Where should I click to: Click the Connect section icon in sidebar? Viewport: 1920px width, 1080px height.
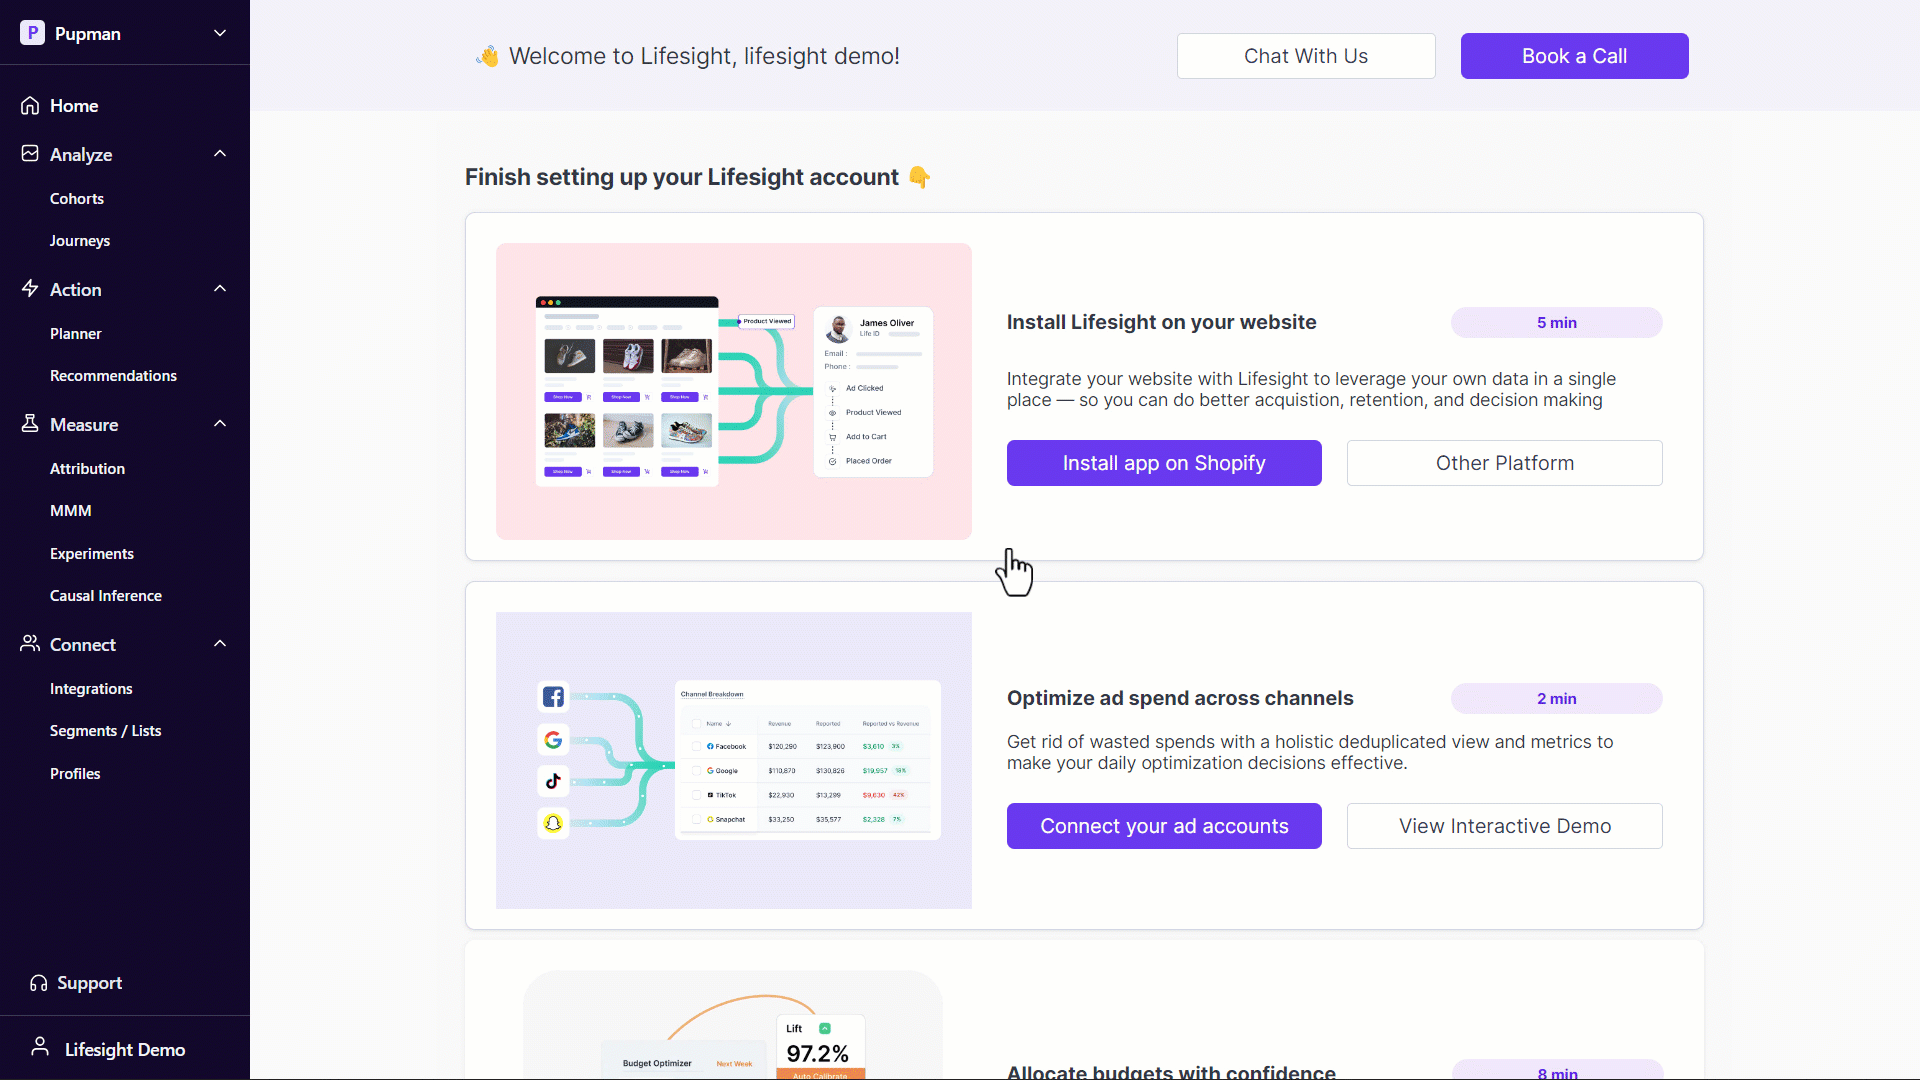tap(30, 644)
